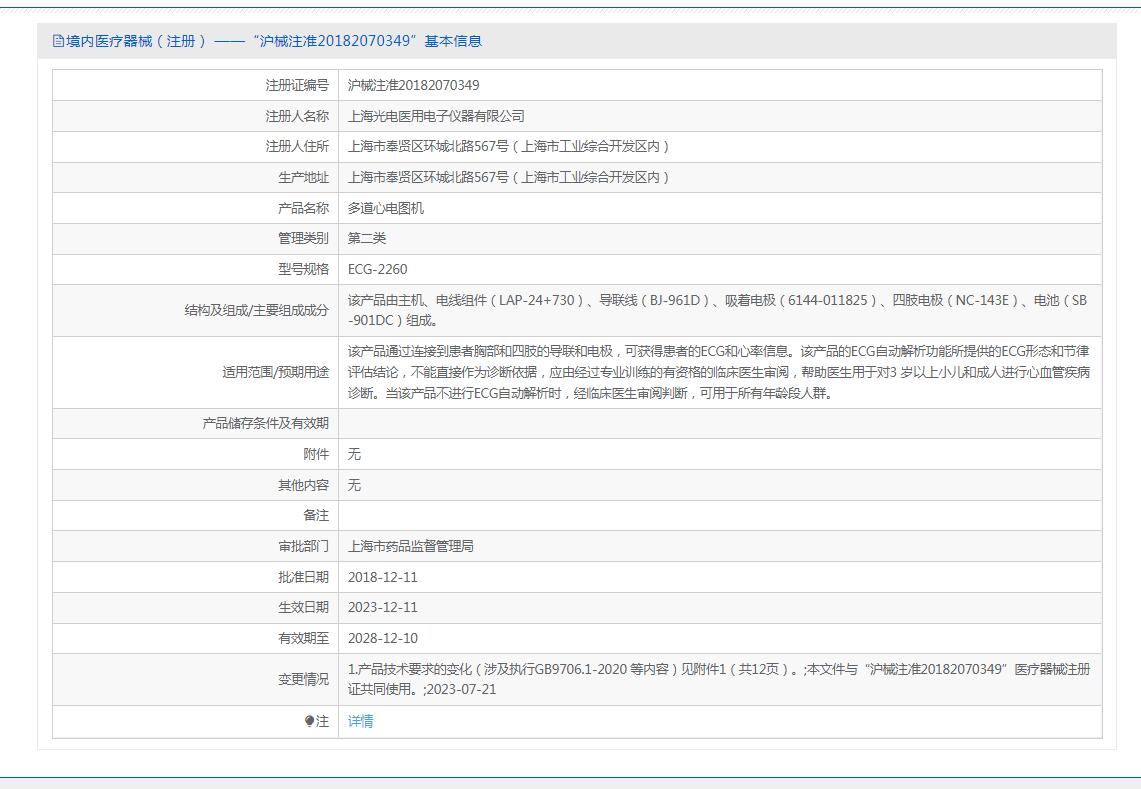Click the 第二类 management category value
The height and width of the screenshot is (789, 1141).
click(x=367, y=238)
